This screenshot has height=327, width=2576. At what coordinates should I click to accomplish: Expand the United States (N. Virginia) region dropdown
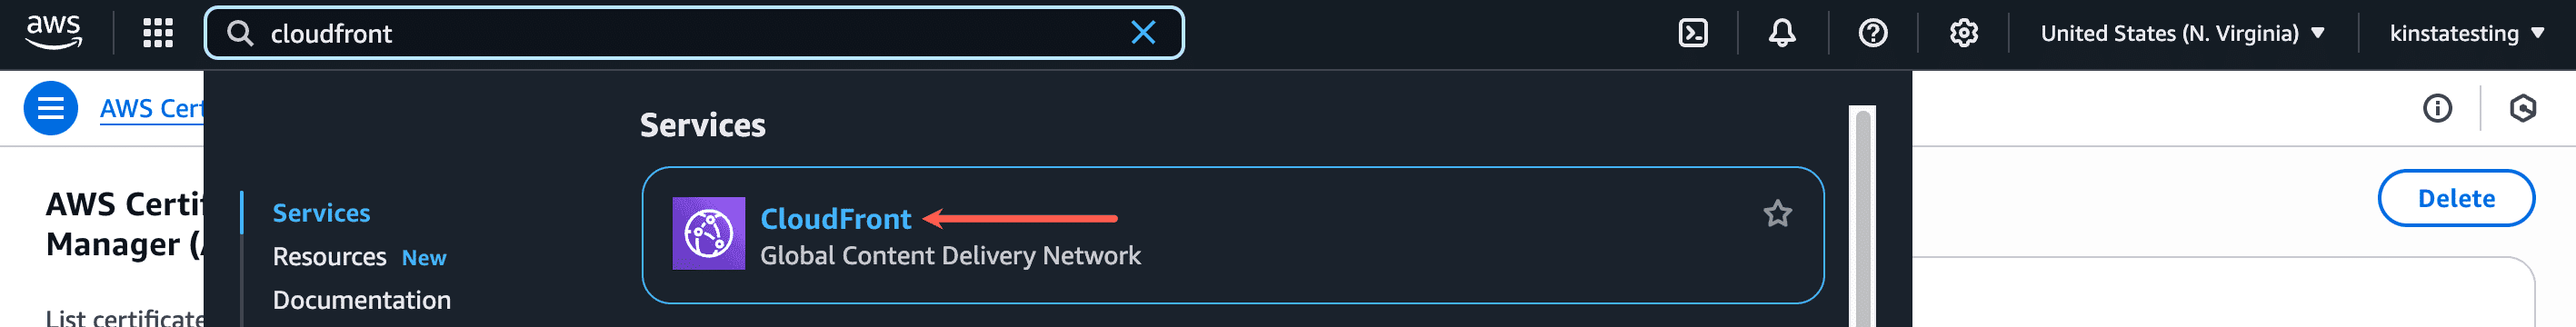tap(2182, 33)
